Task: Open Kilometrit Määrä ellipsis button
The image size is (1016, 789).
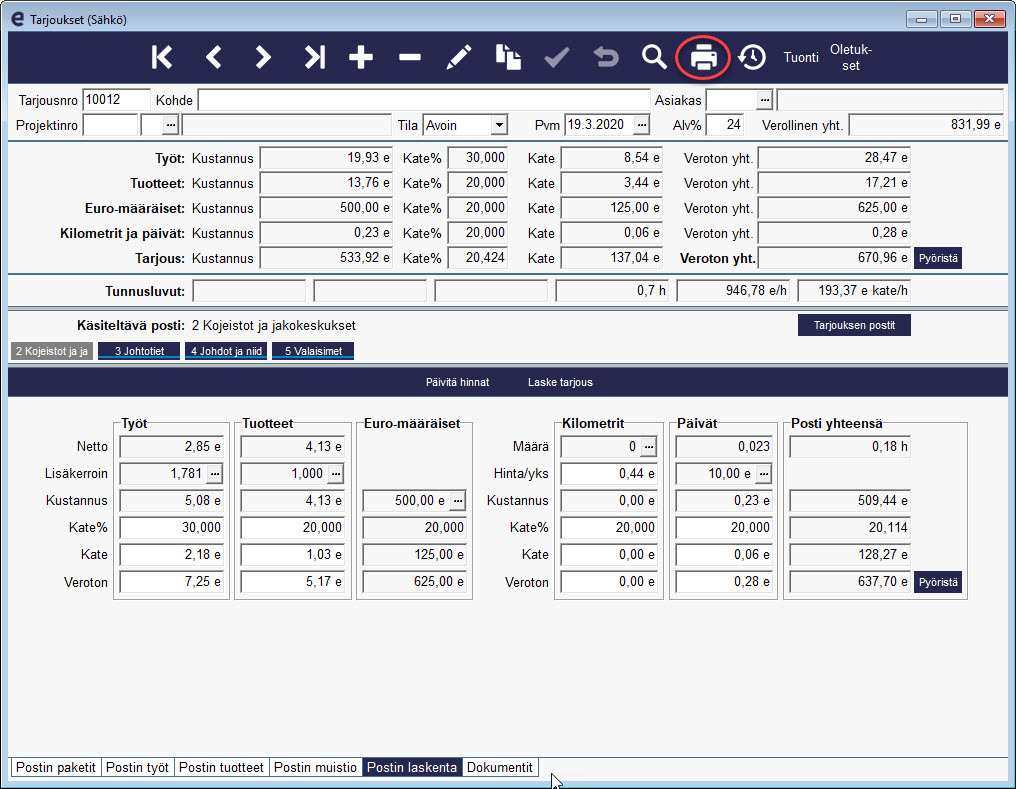Action: pyautogui.click(x=649, y=446)
